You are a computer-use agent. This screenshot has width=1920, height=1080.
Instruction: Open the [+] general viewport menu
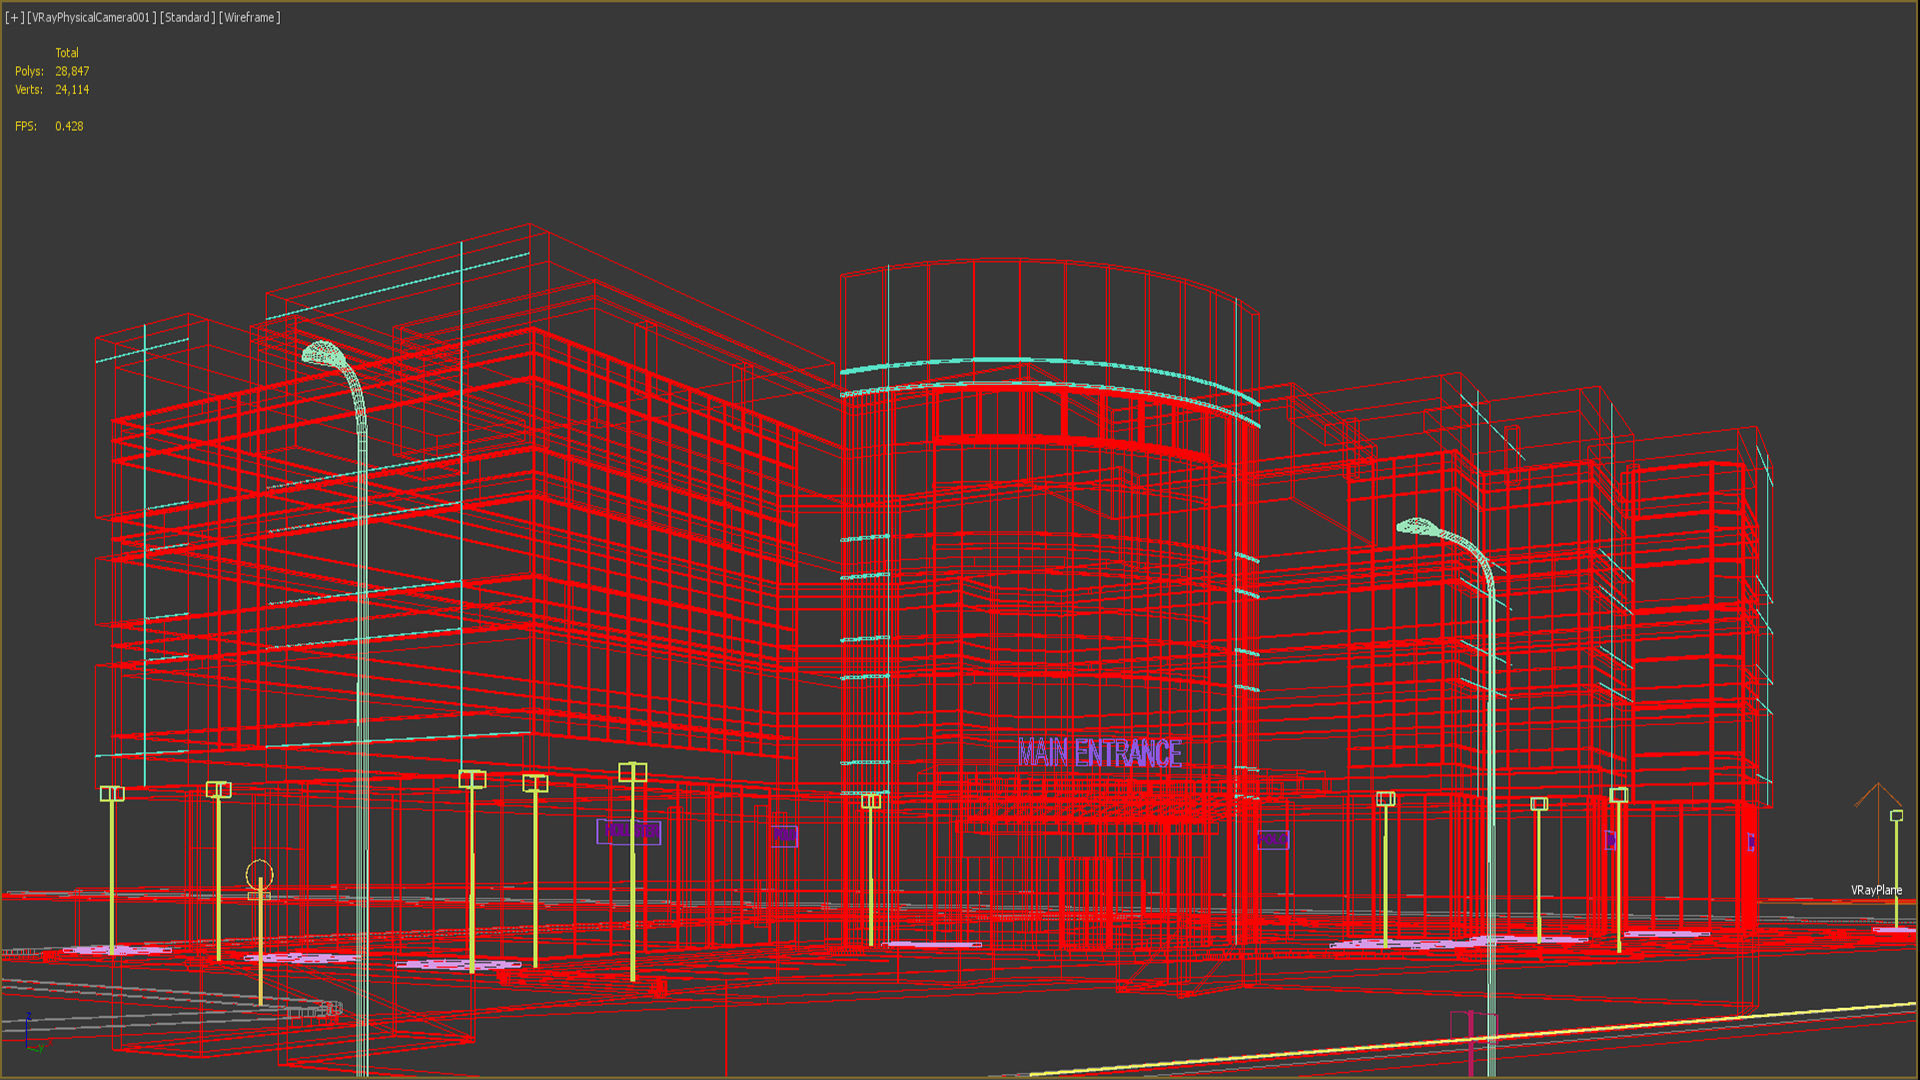tap(14, 17)
